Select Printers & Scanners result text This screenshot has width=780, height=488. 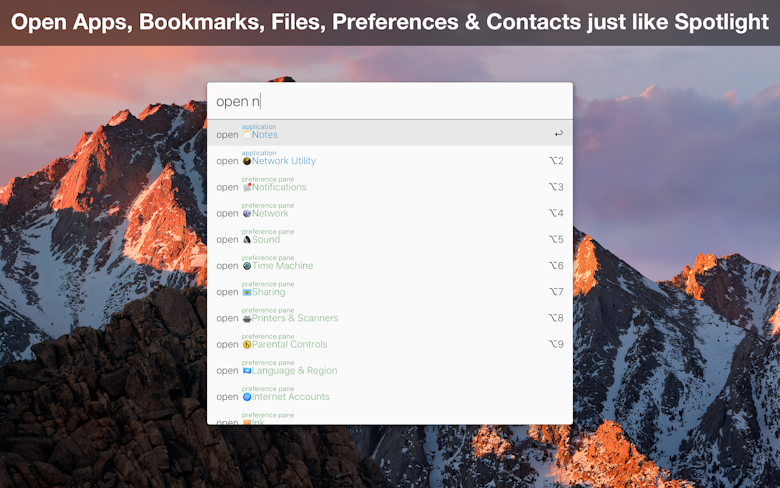(x=295, y=318)
